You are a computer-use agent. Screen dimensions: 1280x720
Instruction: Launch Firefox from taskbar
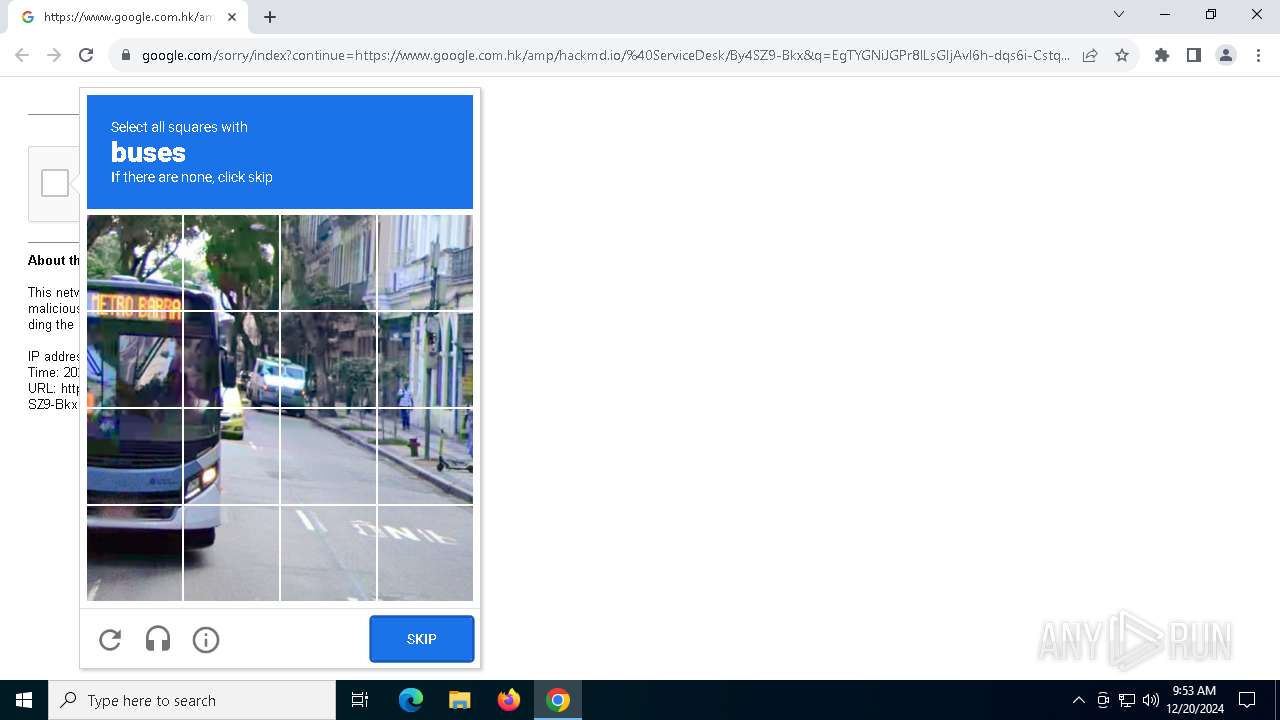tap(509, 700)
